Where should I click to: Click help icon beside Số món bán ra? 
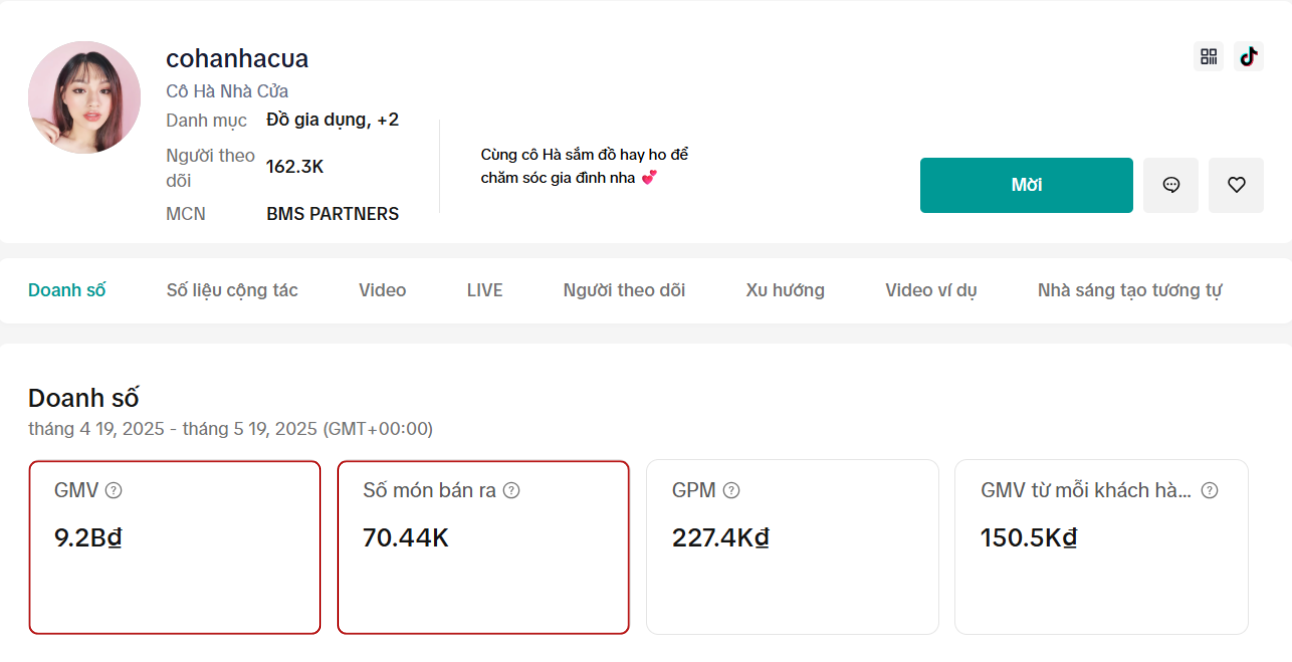tap(511, 490)
